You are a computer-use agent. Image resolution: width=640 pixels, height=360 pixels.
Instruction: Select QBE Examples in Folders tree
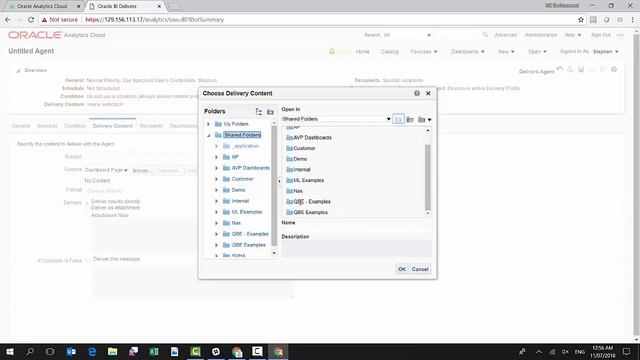[x=249, y=245]
